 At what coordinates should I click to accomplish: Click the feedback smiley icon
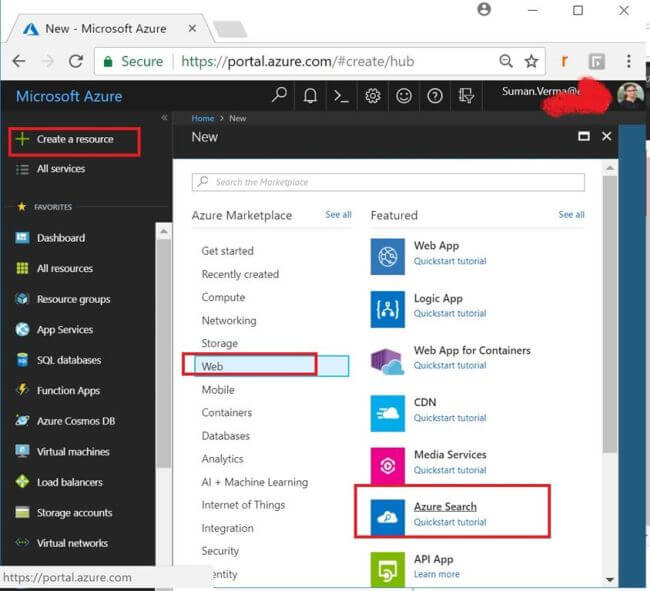pos(404,96)
